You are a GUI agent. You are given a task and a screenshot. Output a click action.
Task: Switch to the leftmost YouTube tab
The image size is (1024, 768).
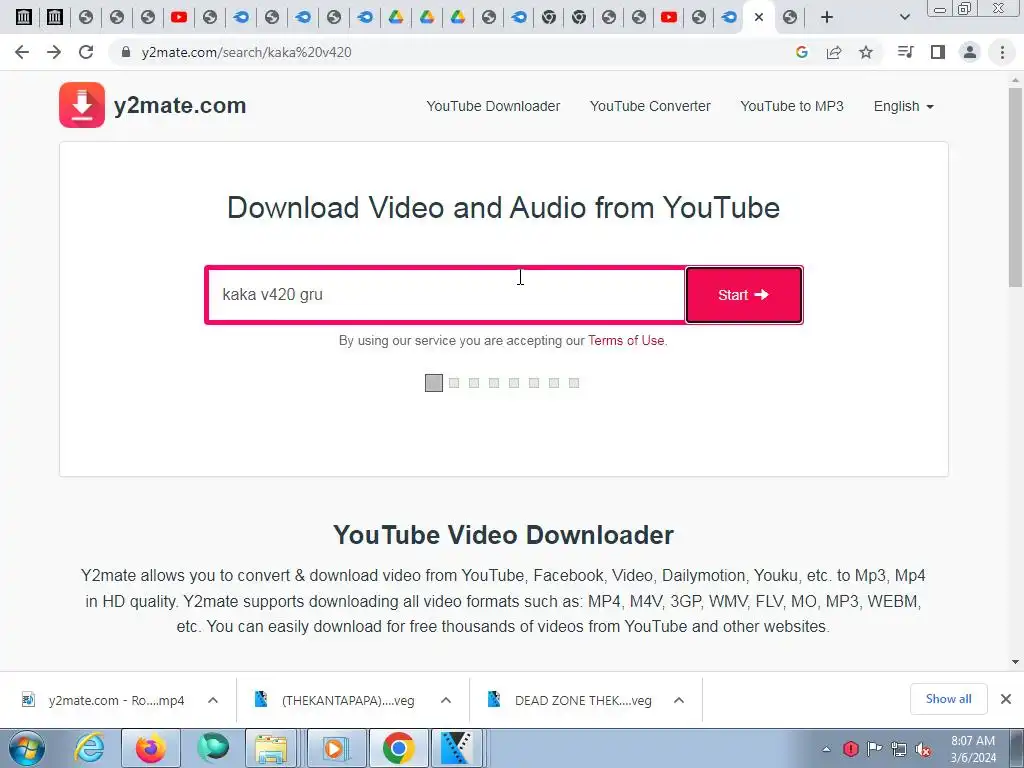click(178, 17)
